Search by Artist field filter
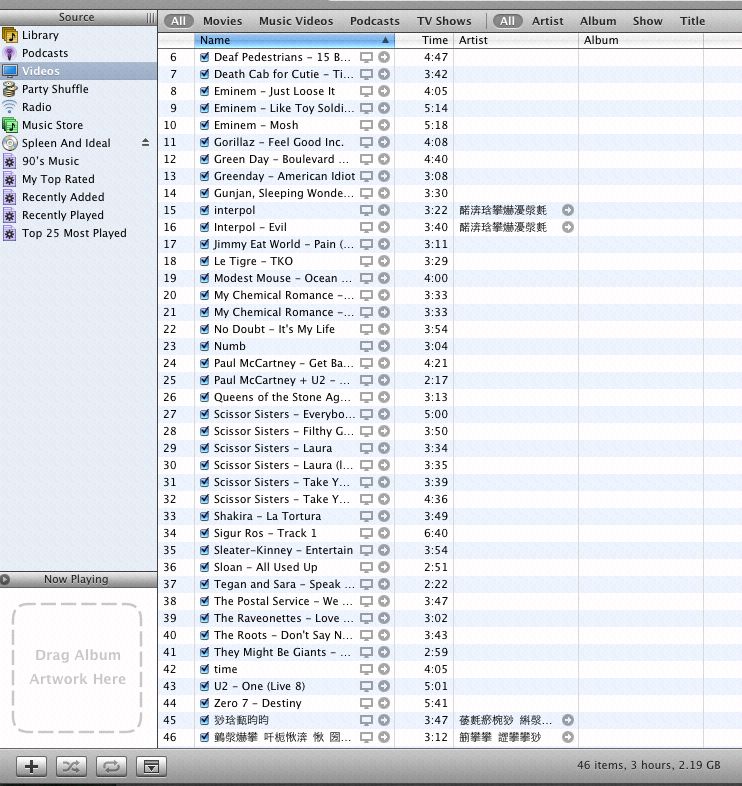Image resolution: width=742 pixels, height=786 pixels. (x=547, y=21)
